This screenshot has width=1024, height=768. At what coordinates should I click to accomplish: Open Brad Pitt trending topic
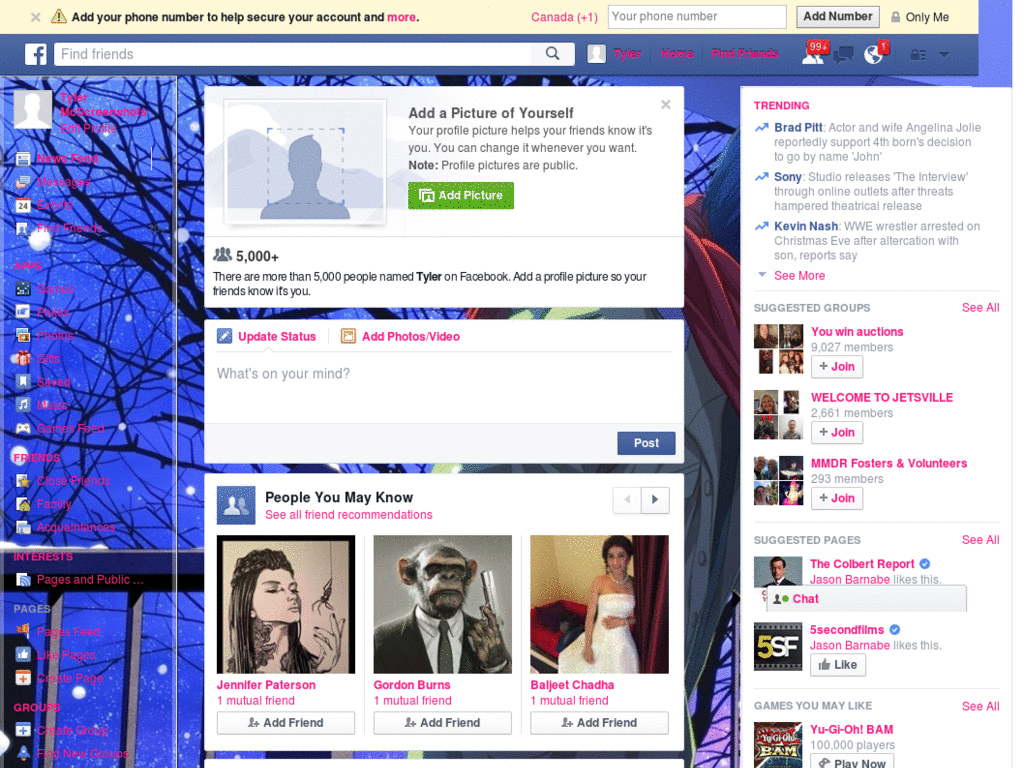(x=798, y=127)
